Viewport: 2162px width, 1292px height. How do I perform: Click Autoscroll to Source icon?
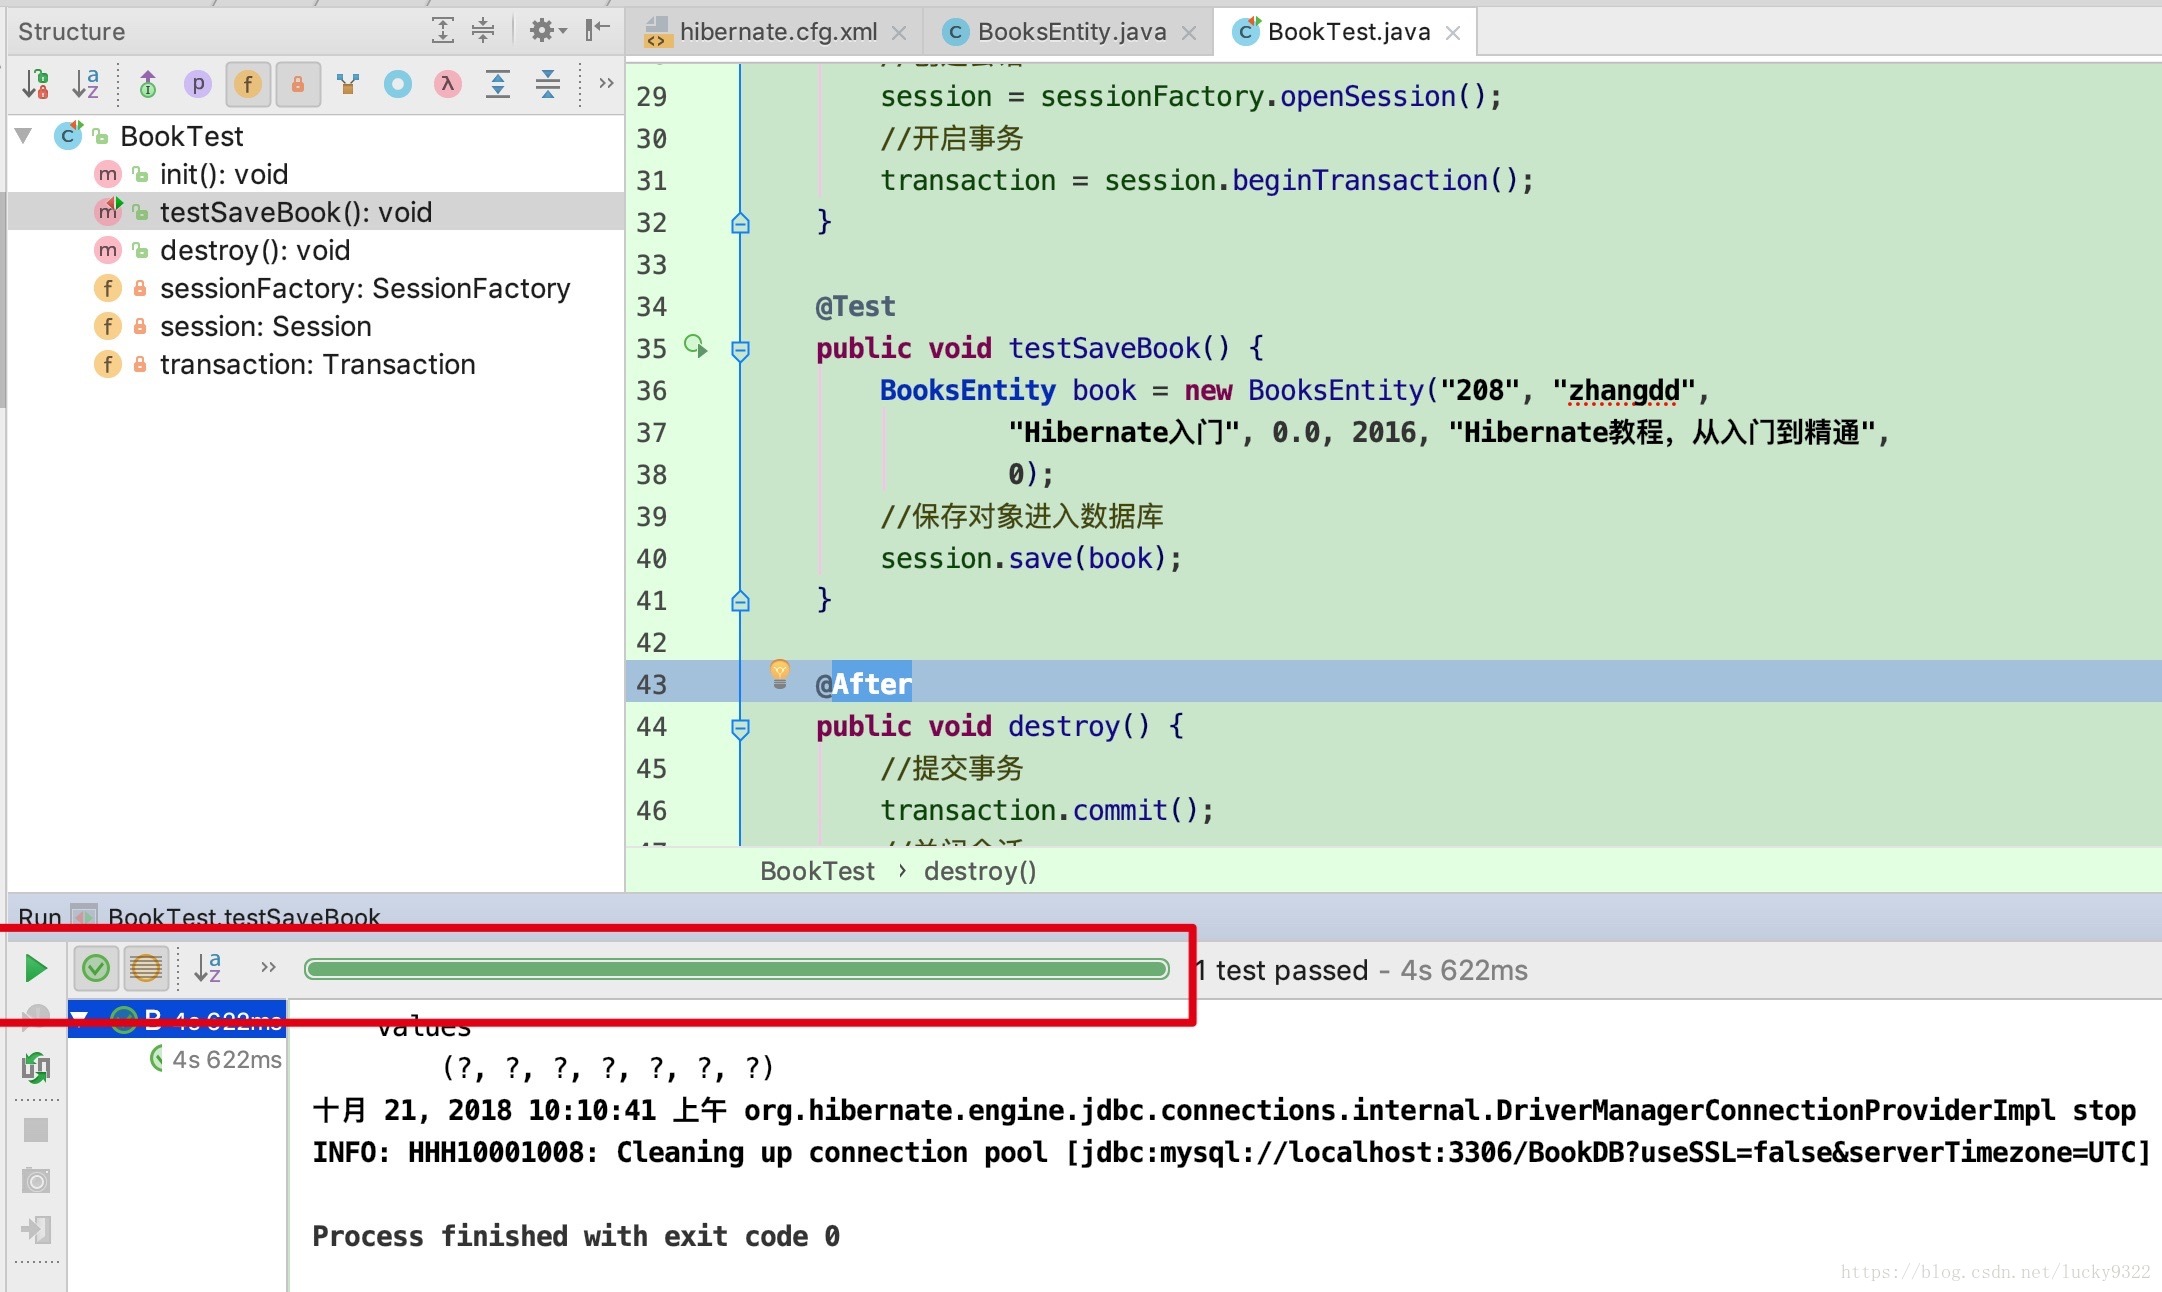pyautogui.click(x=498, y=84)
